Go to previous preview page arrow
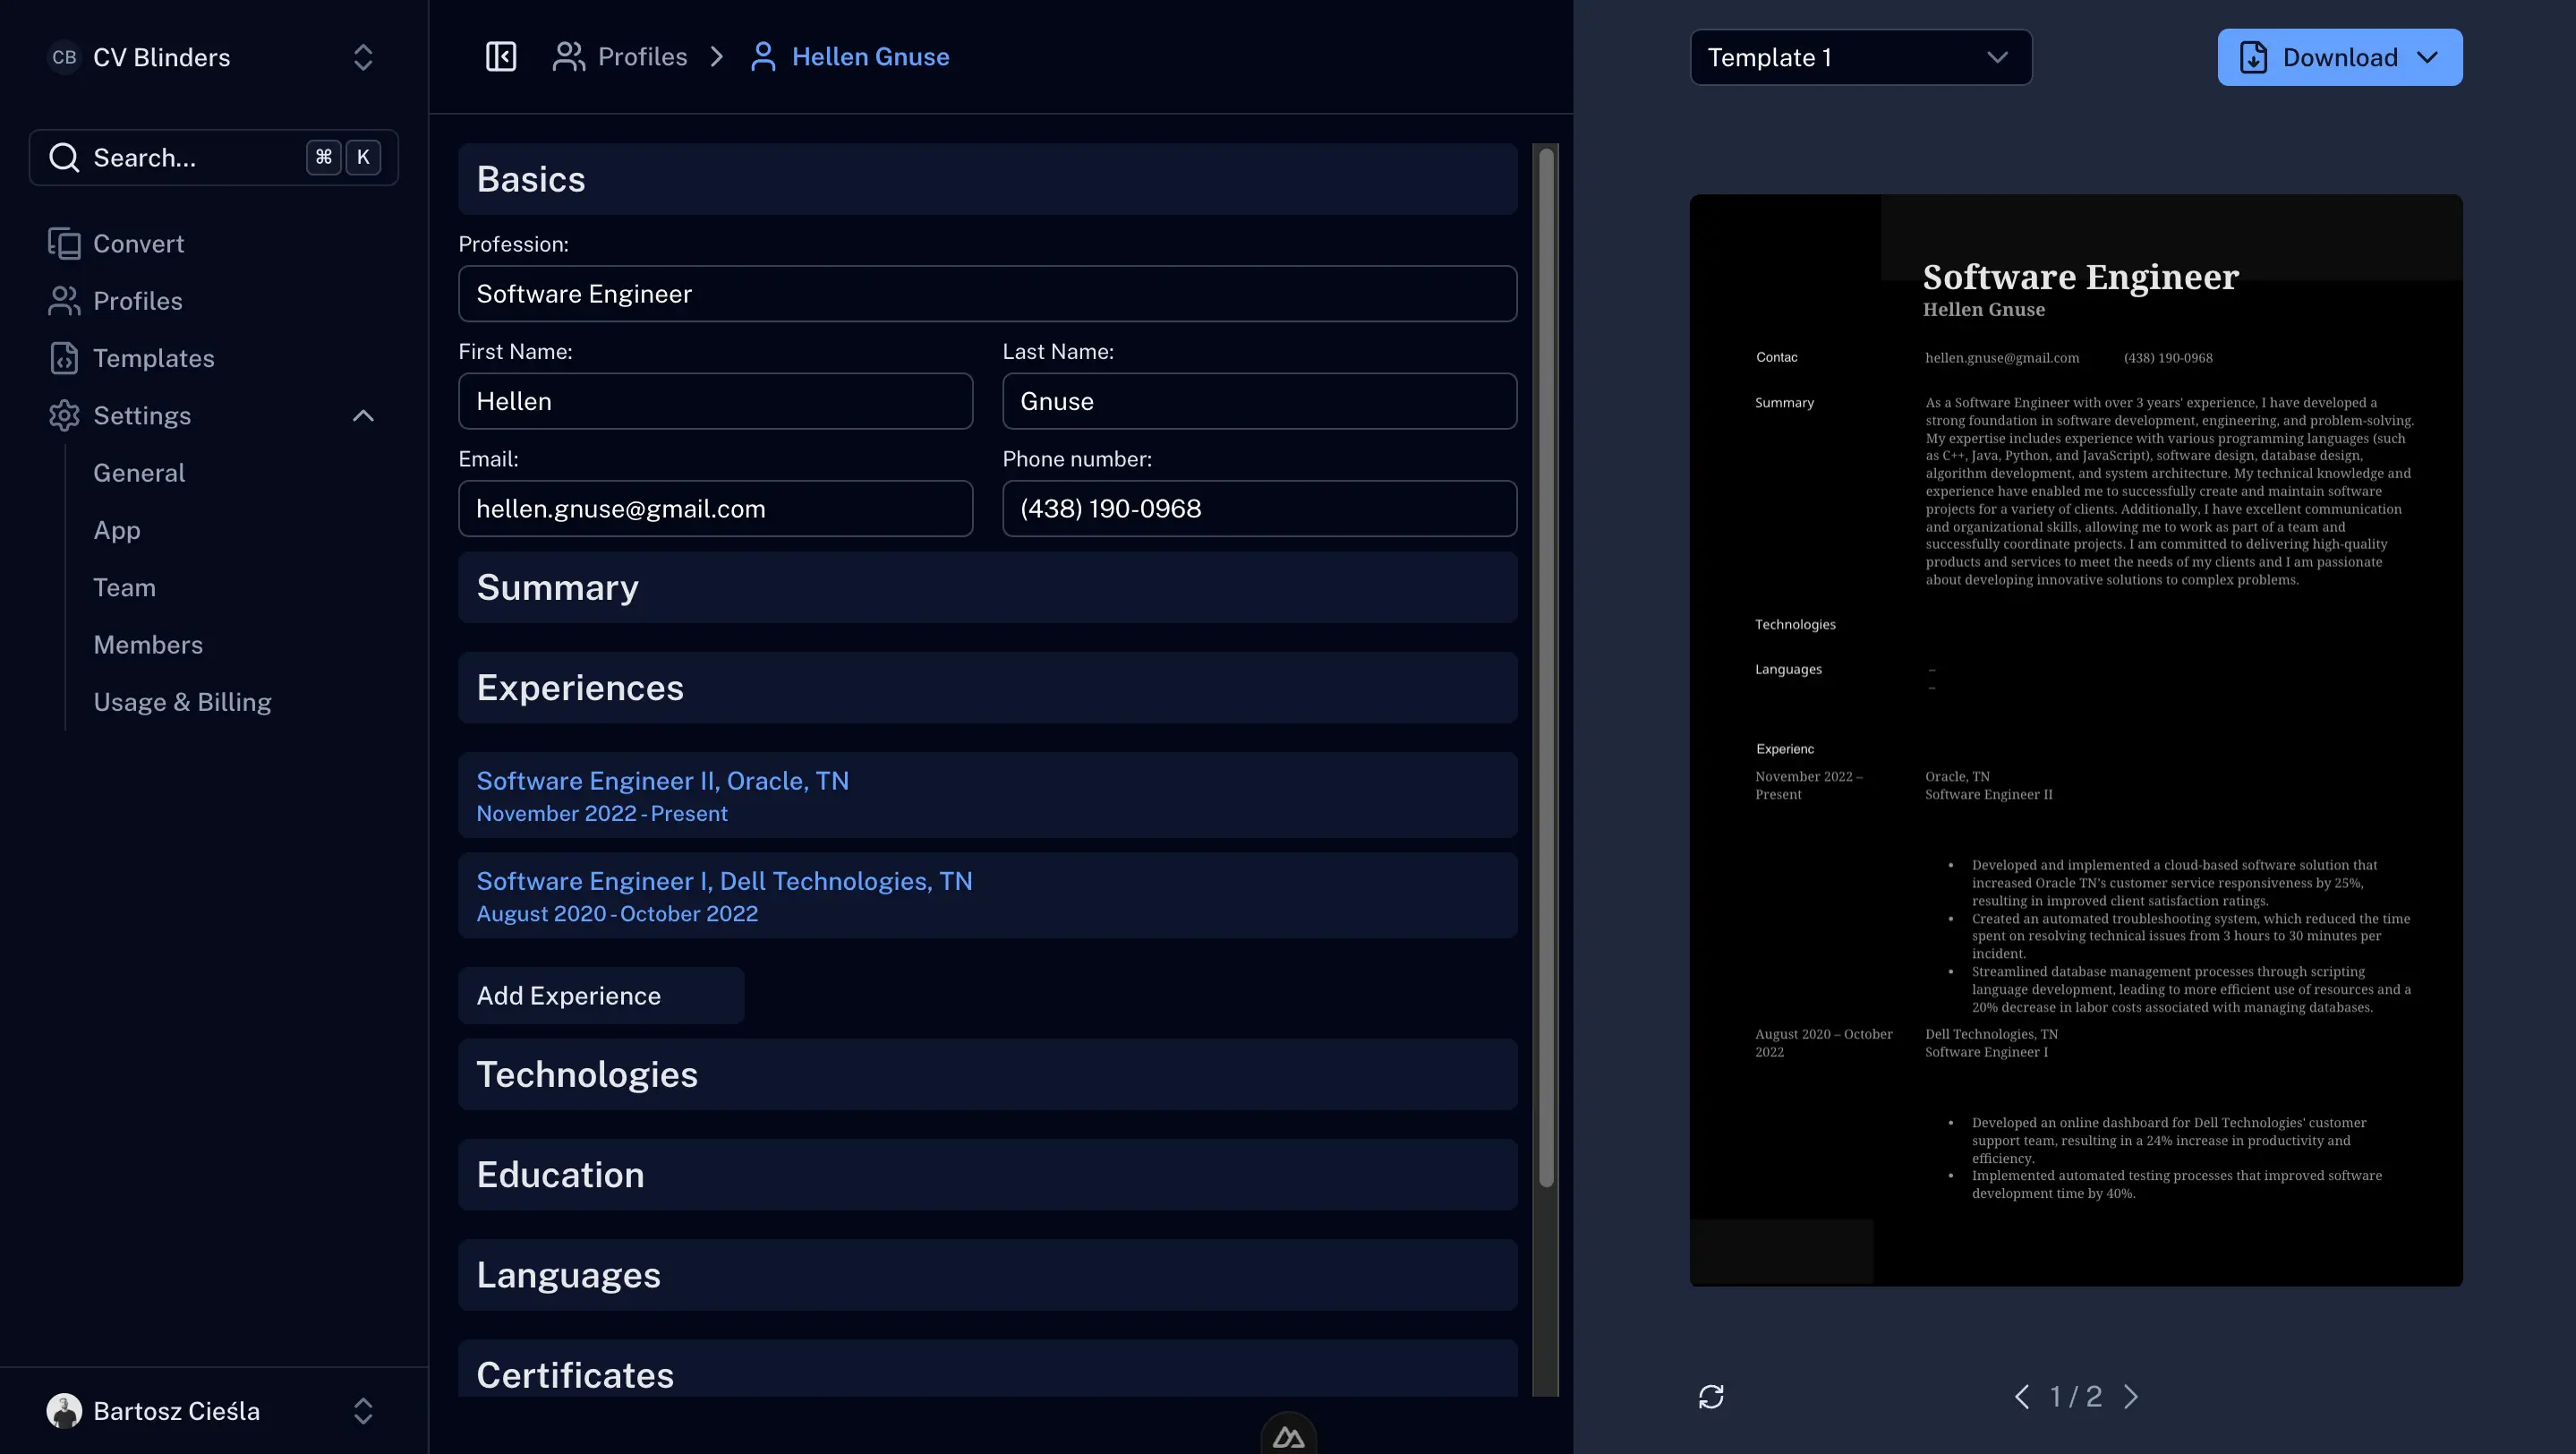The image size is (2576, 1454). tap(2022, 1396)
